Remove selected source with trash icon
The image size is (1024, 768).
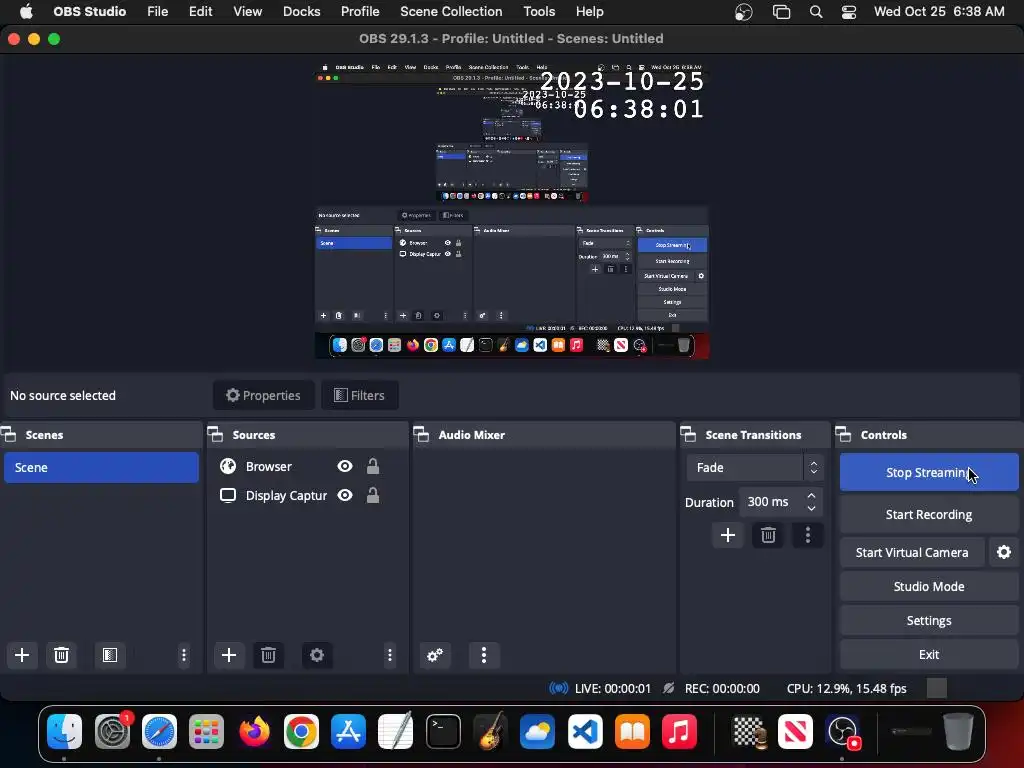point(268,655)
